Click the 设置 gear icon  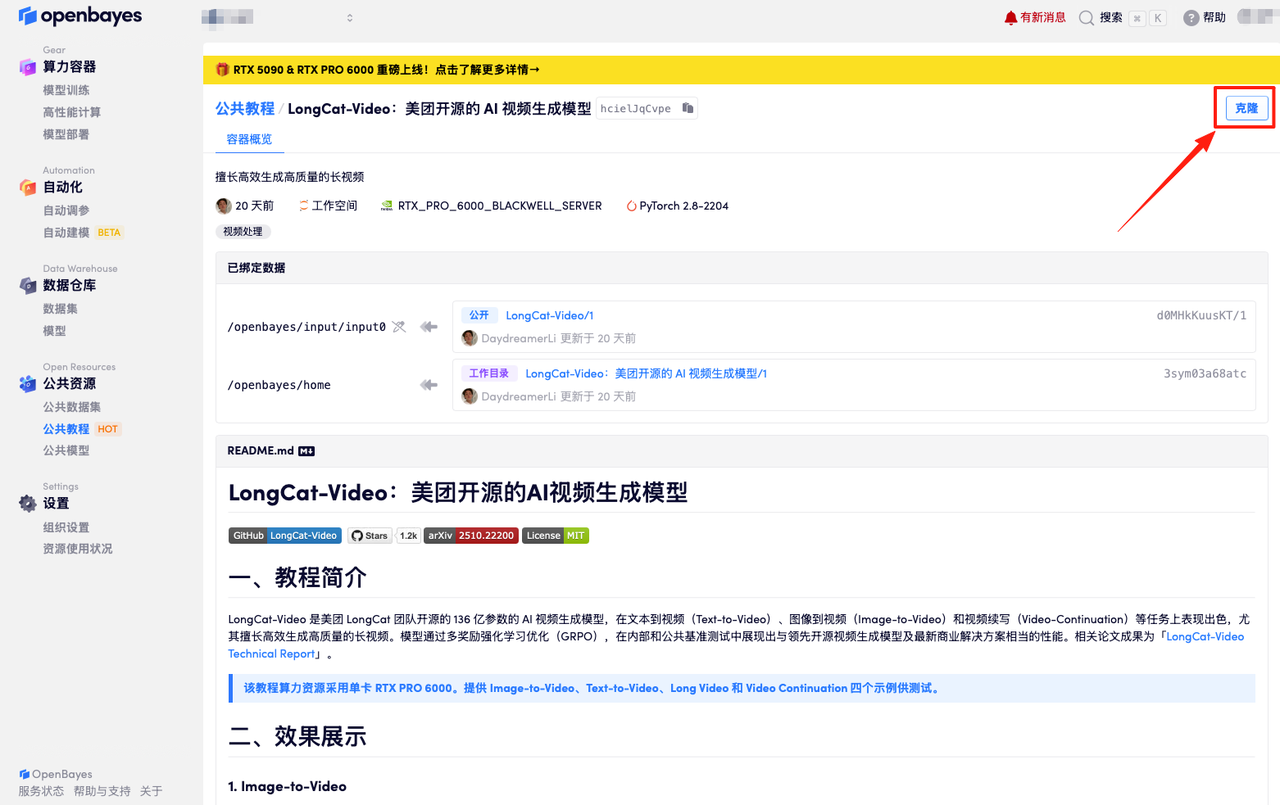[x=28, y=503]
